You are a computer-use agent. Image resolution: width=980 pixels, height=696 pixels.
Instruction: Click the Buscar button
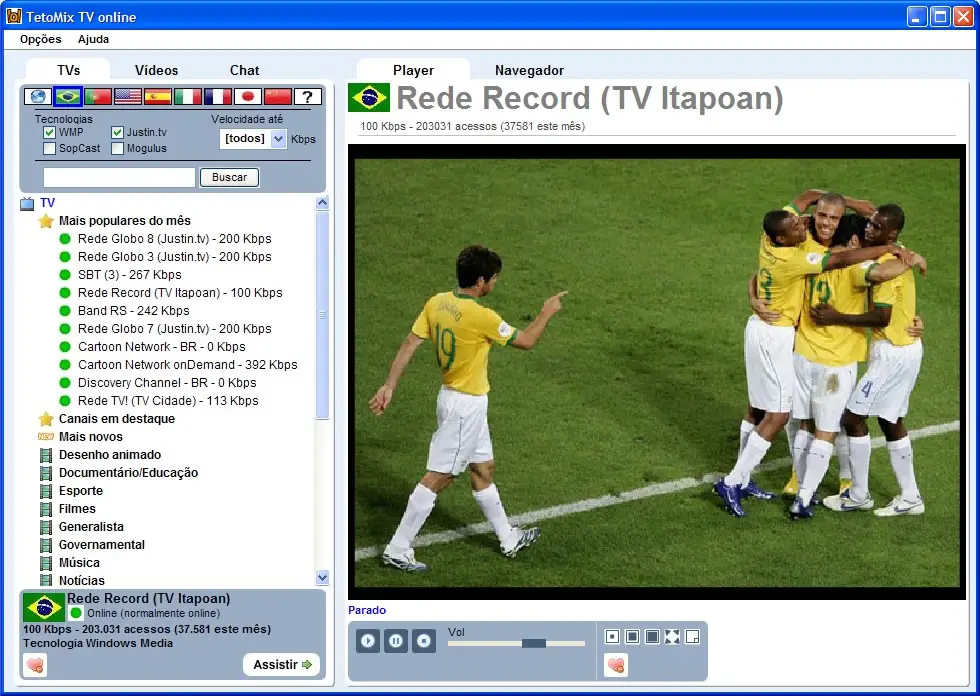coord(229,177)
